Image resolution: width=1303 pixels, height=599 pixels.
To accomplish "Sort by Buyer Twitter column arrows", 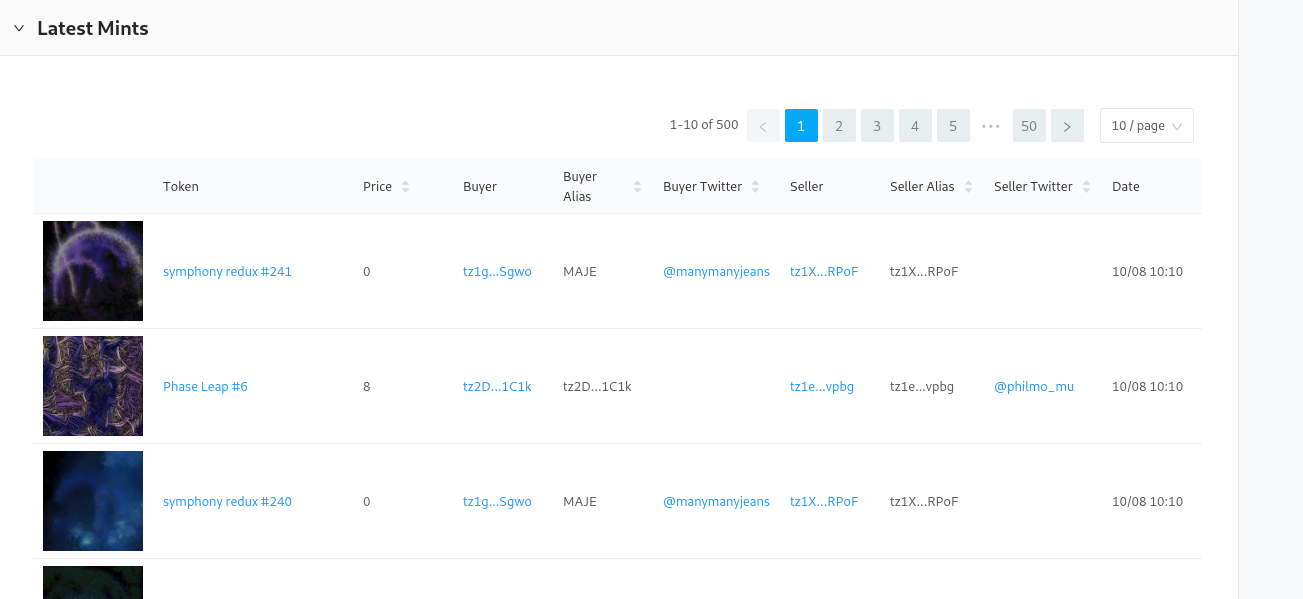I will 756,187.
